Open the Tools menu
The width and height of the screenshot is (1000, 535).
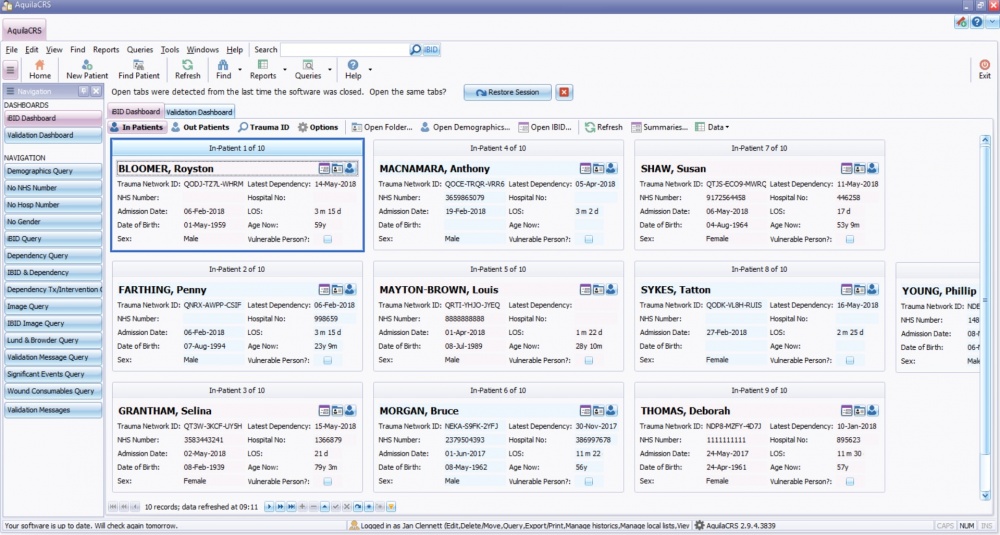(170, 49)
